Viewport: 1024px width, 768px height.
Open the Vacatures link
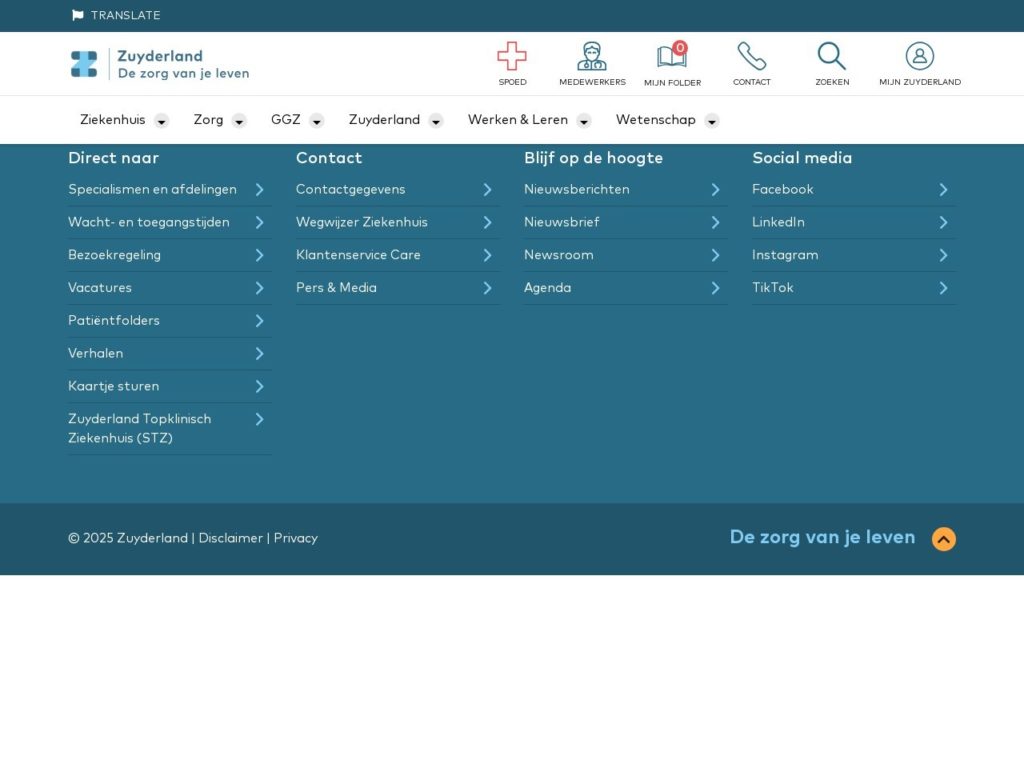tap(100, 288)
